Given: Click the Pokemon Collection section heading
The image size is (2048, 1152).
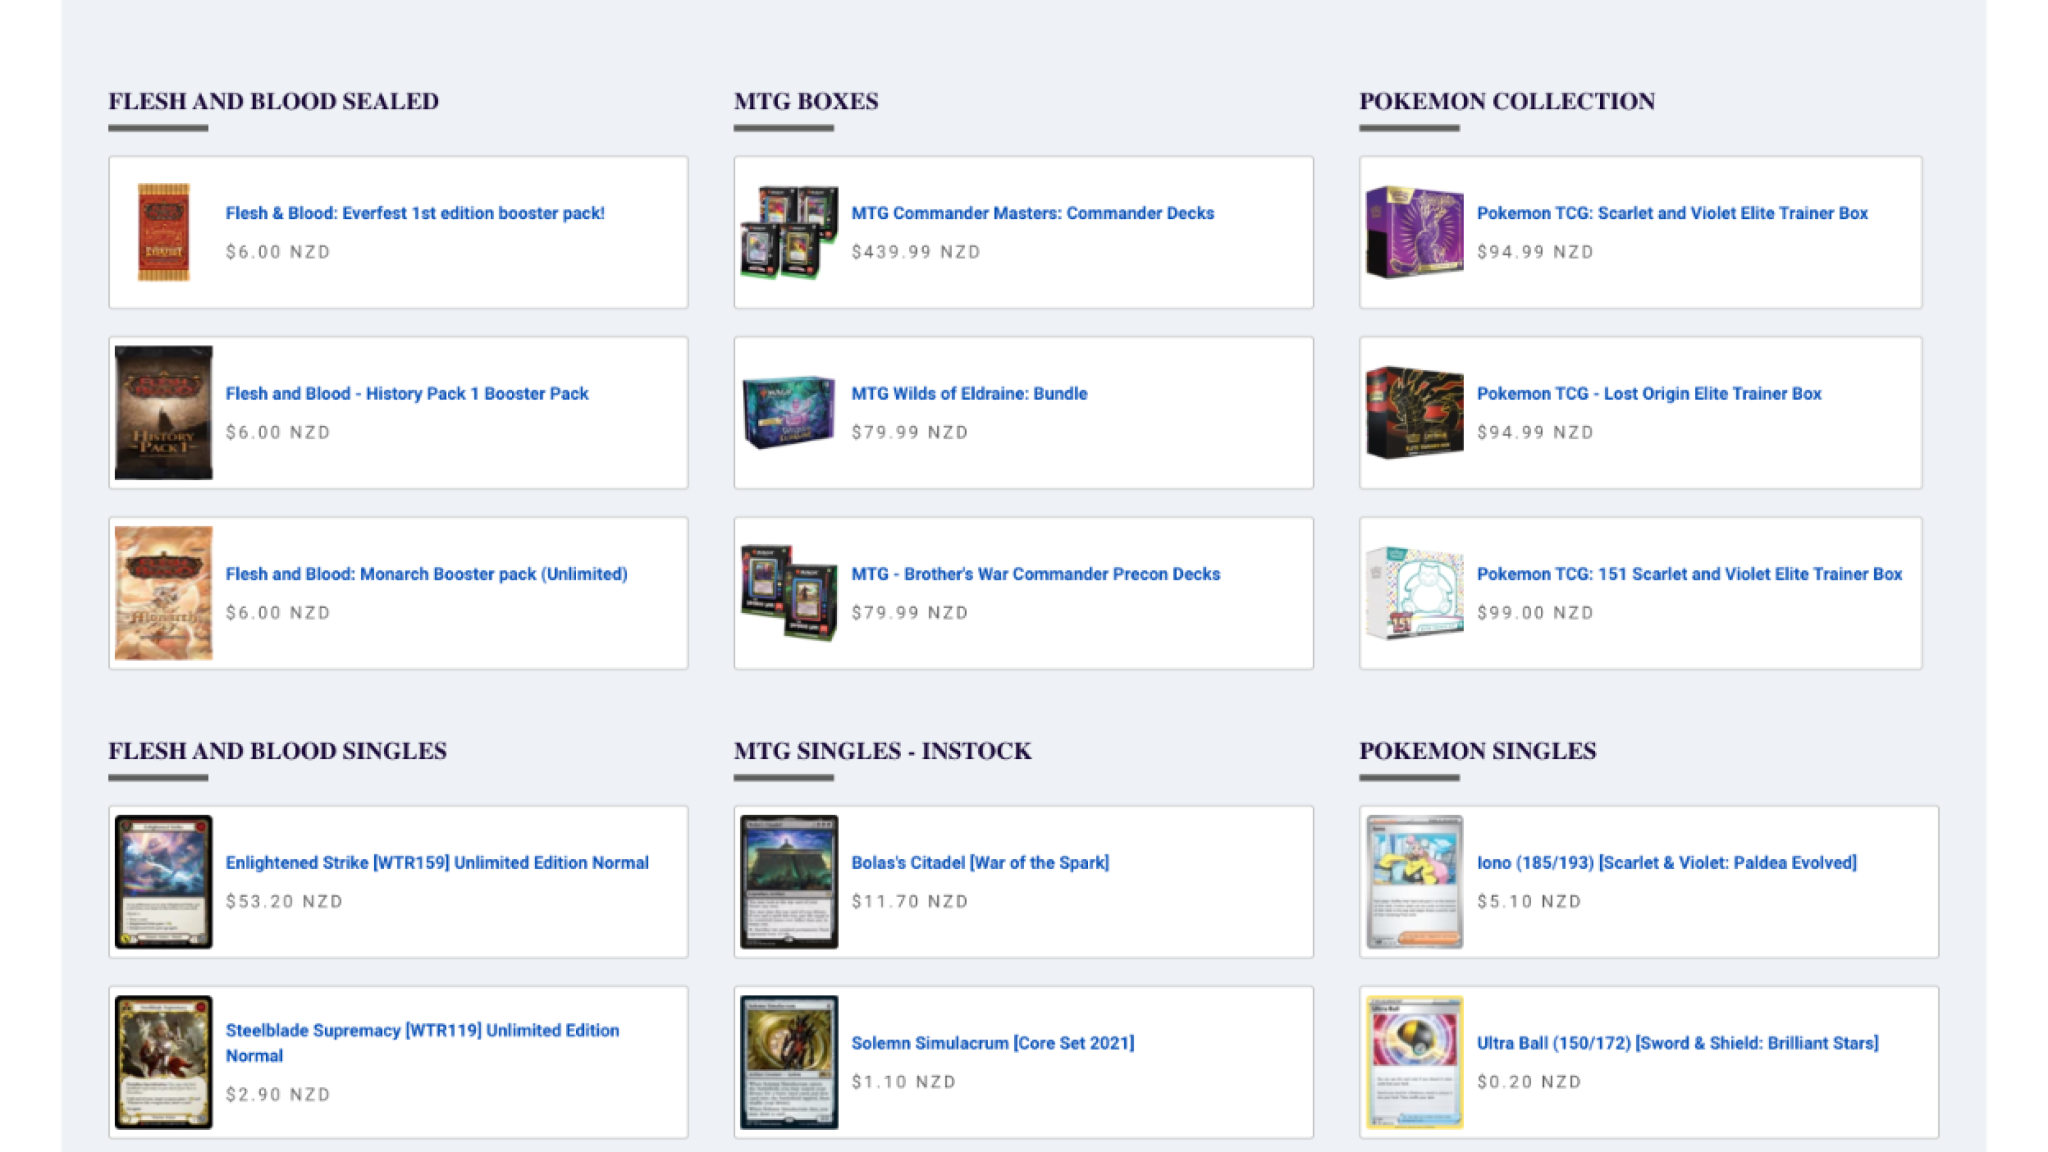Looking at the screenshot, I should point(1507,102).
